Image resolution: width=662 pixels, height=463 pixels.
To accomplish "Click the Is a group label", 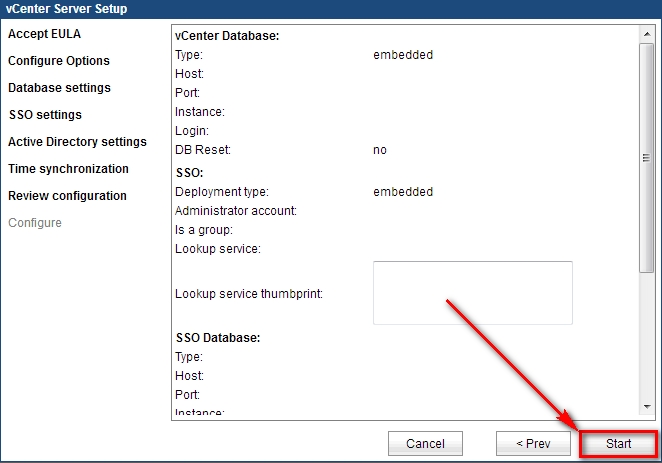I will point(203,230).
